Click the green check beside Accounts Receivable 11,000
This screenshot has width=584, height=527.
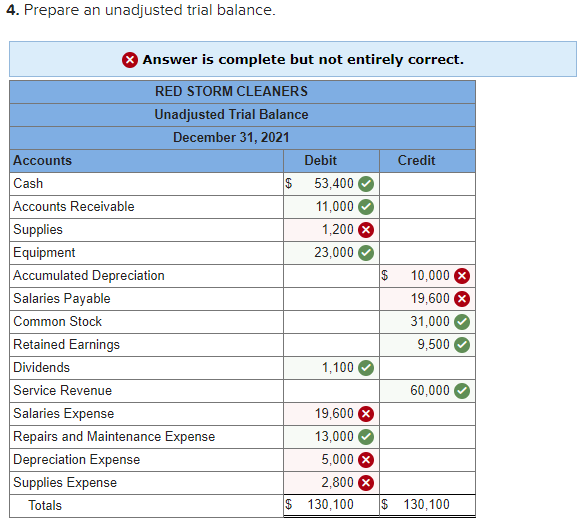[366, 207]
